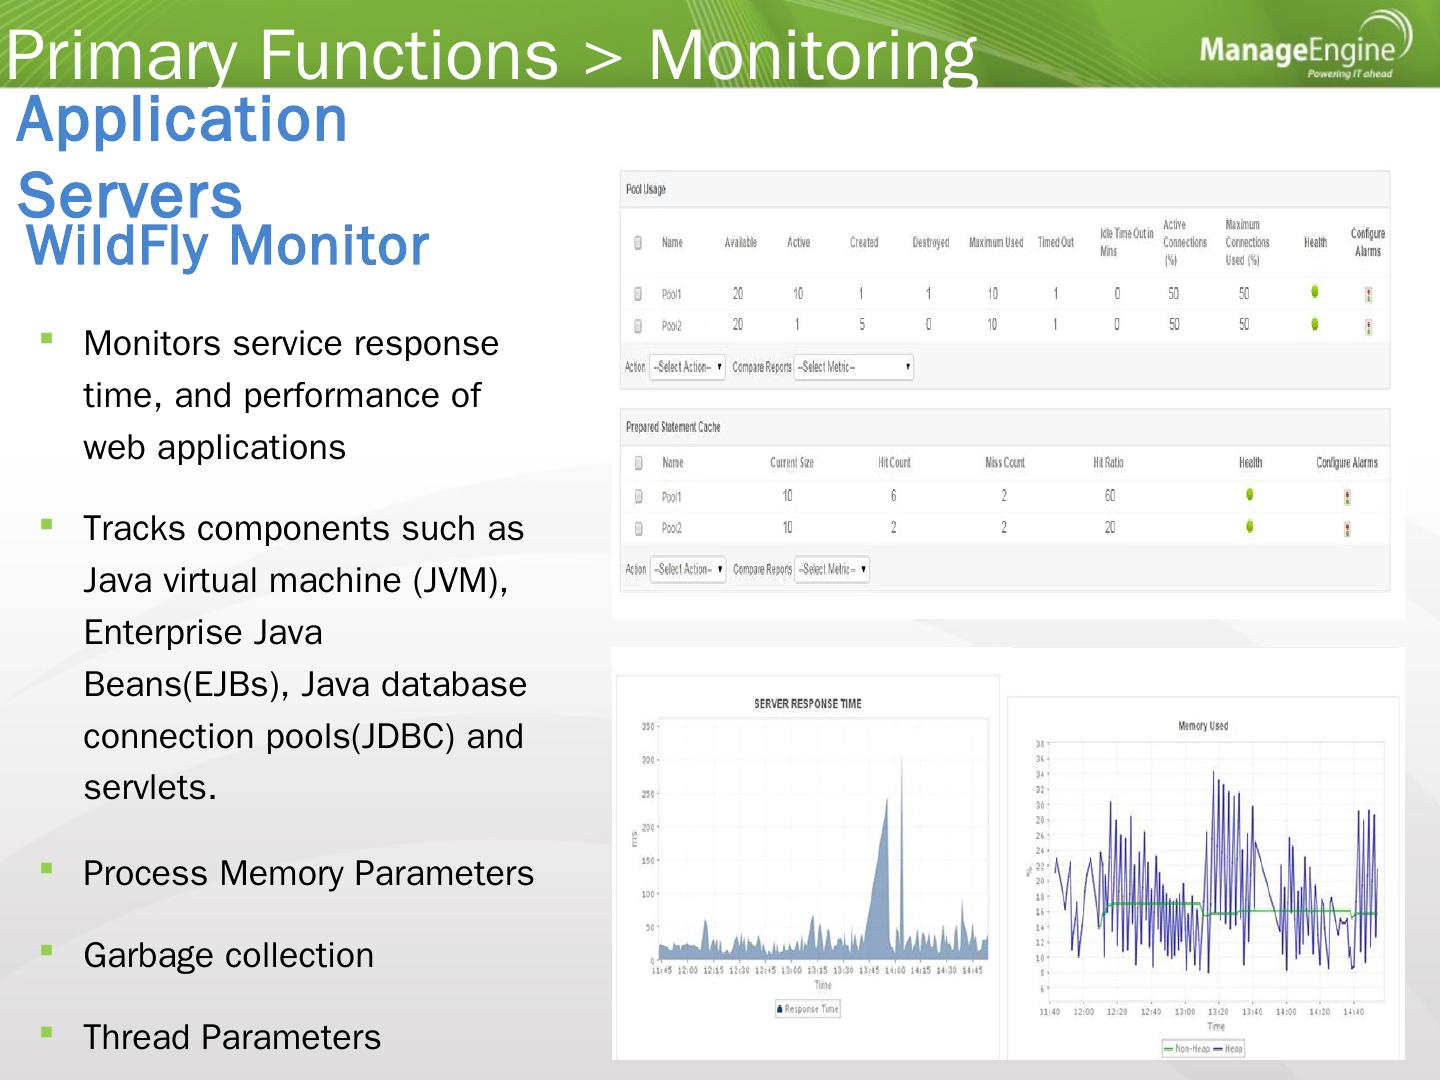This screenshot has width=1440, height=1080.
Task: Select Pool1 checkbox in Prepared Statement Cache
Action: (638, 496)
